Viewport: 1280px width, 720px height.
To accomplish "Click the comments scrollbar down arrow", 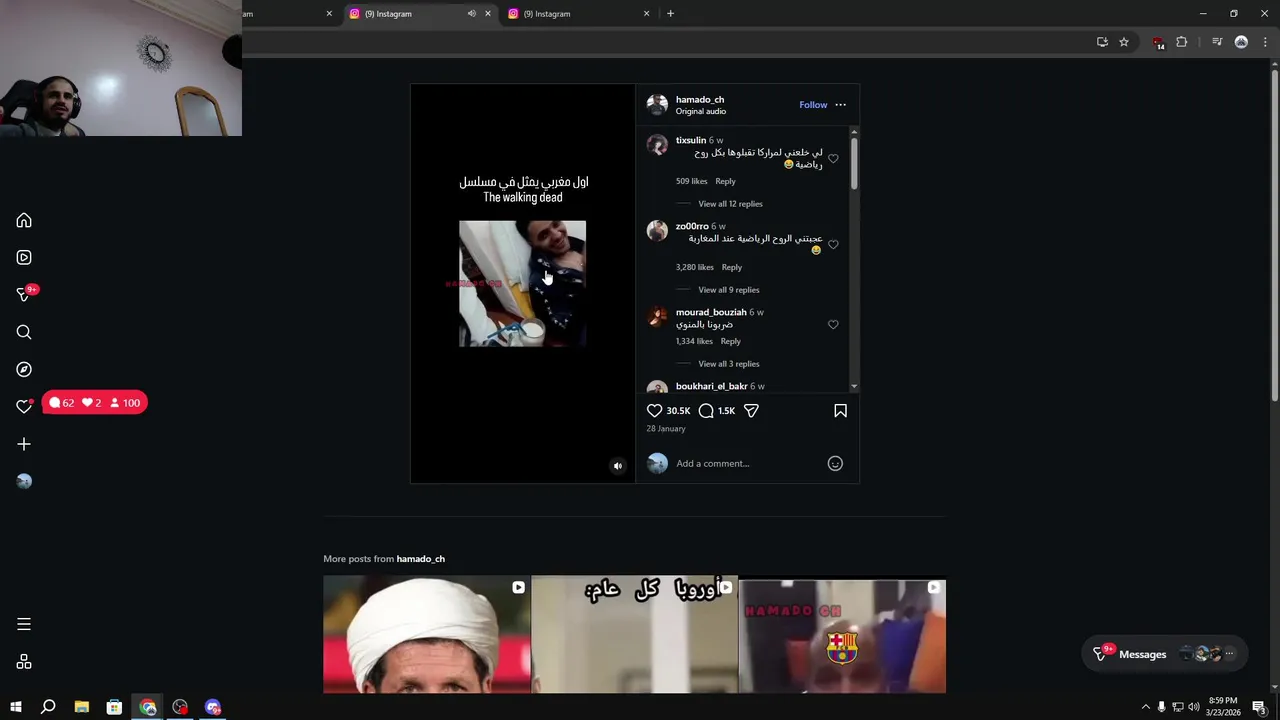I will 854,386.
